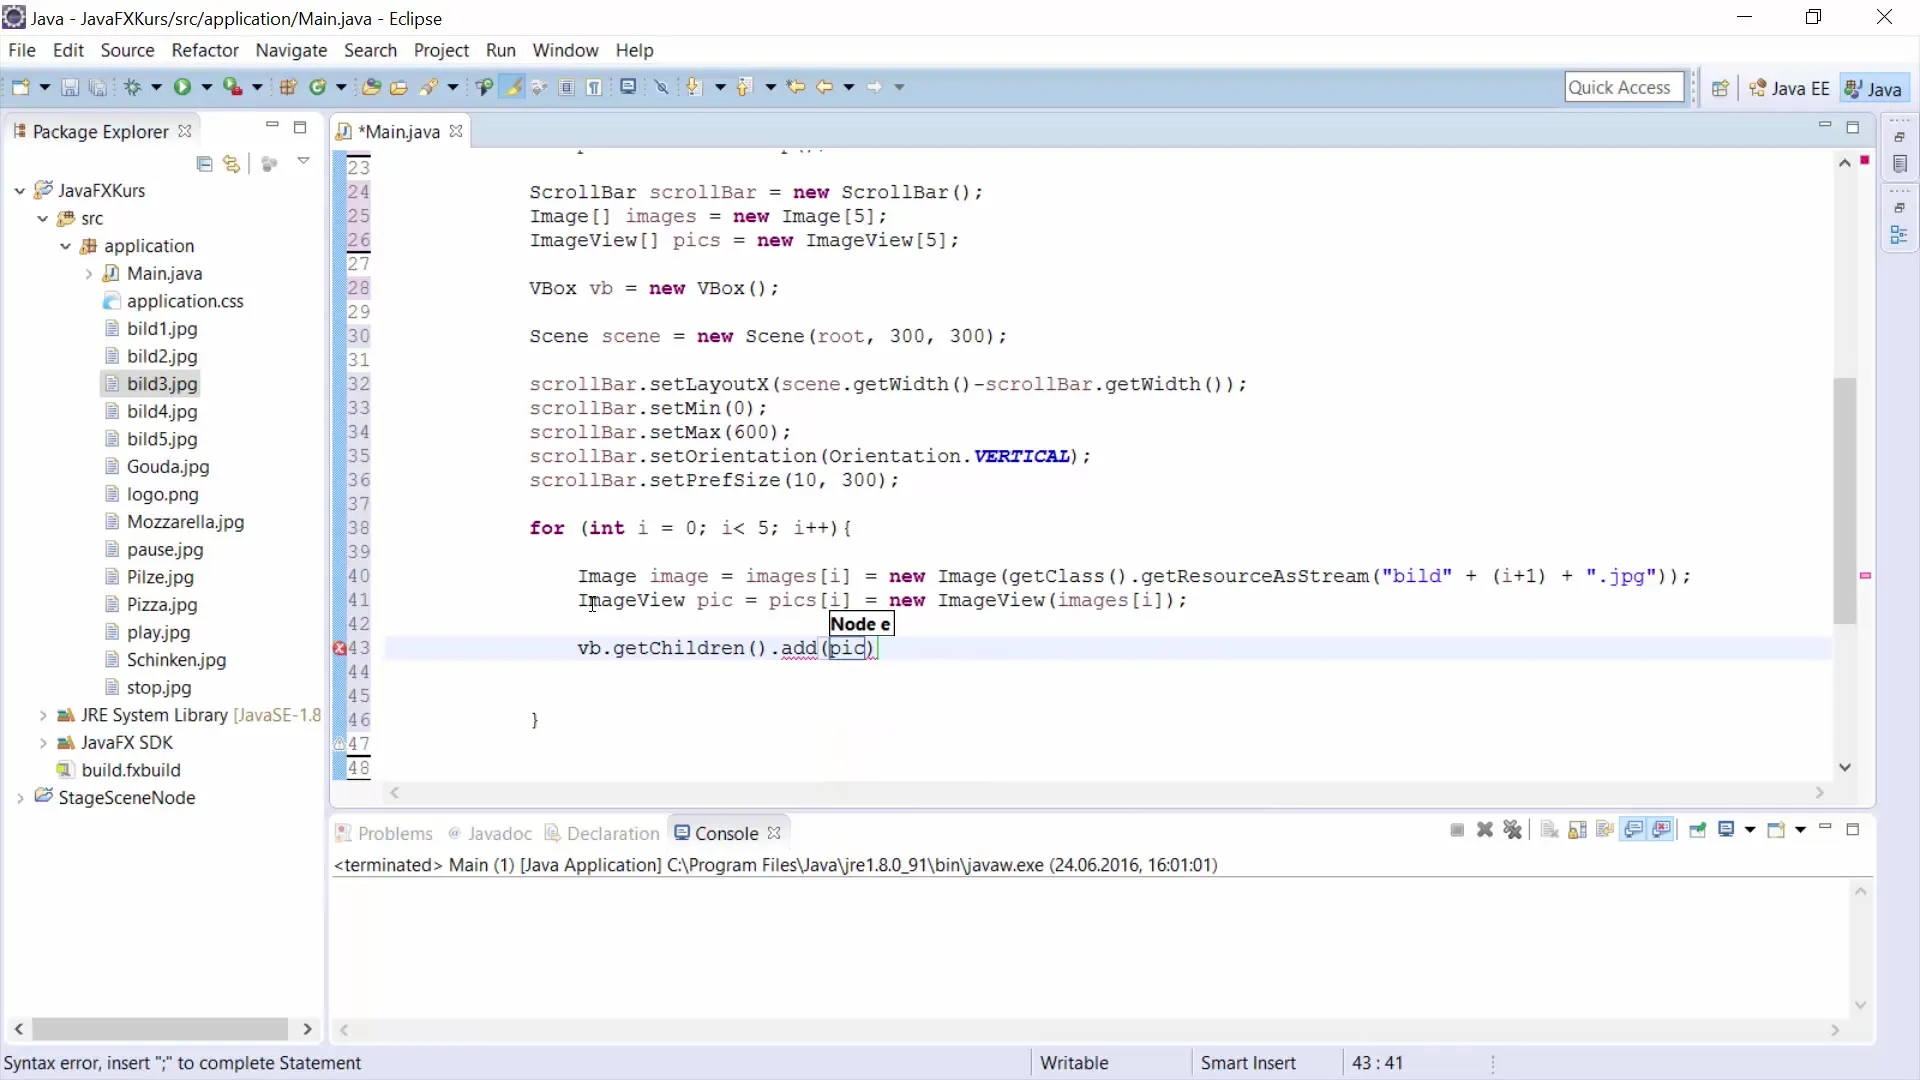This screenshot has height=1080, width=1920.
Task: Collapse the JavaFXKurs project node
Action: (19, 190)
